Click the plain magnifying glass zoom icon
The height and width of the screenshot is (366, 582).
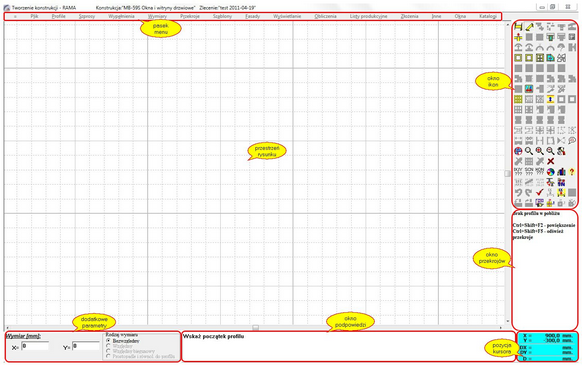[529, 151]
